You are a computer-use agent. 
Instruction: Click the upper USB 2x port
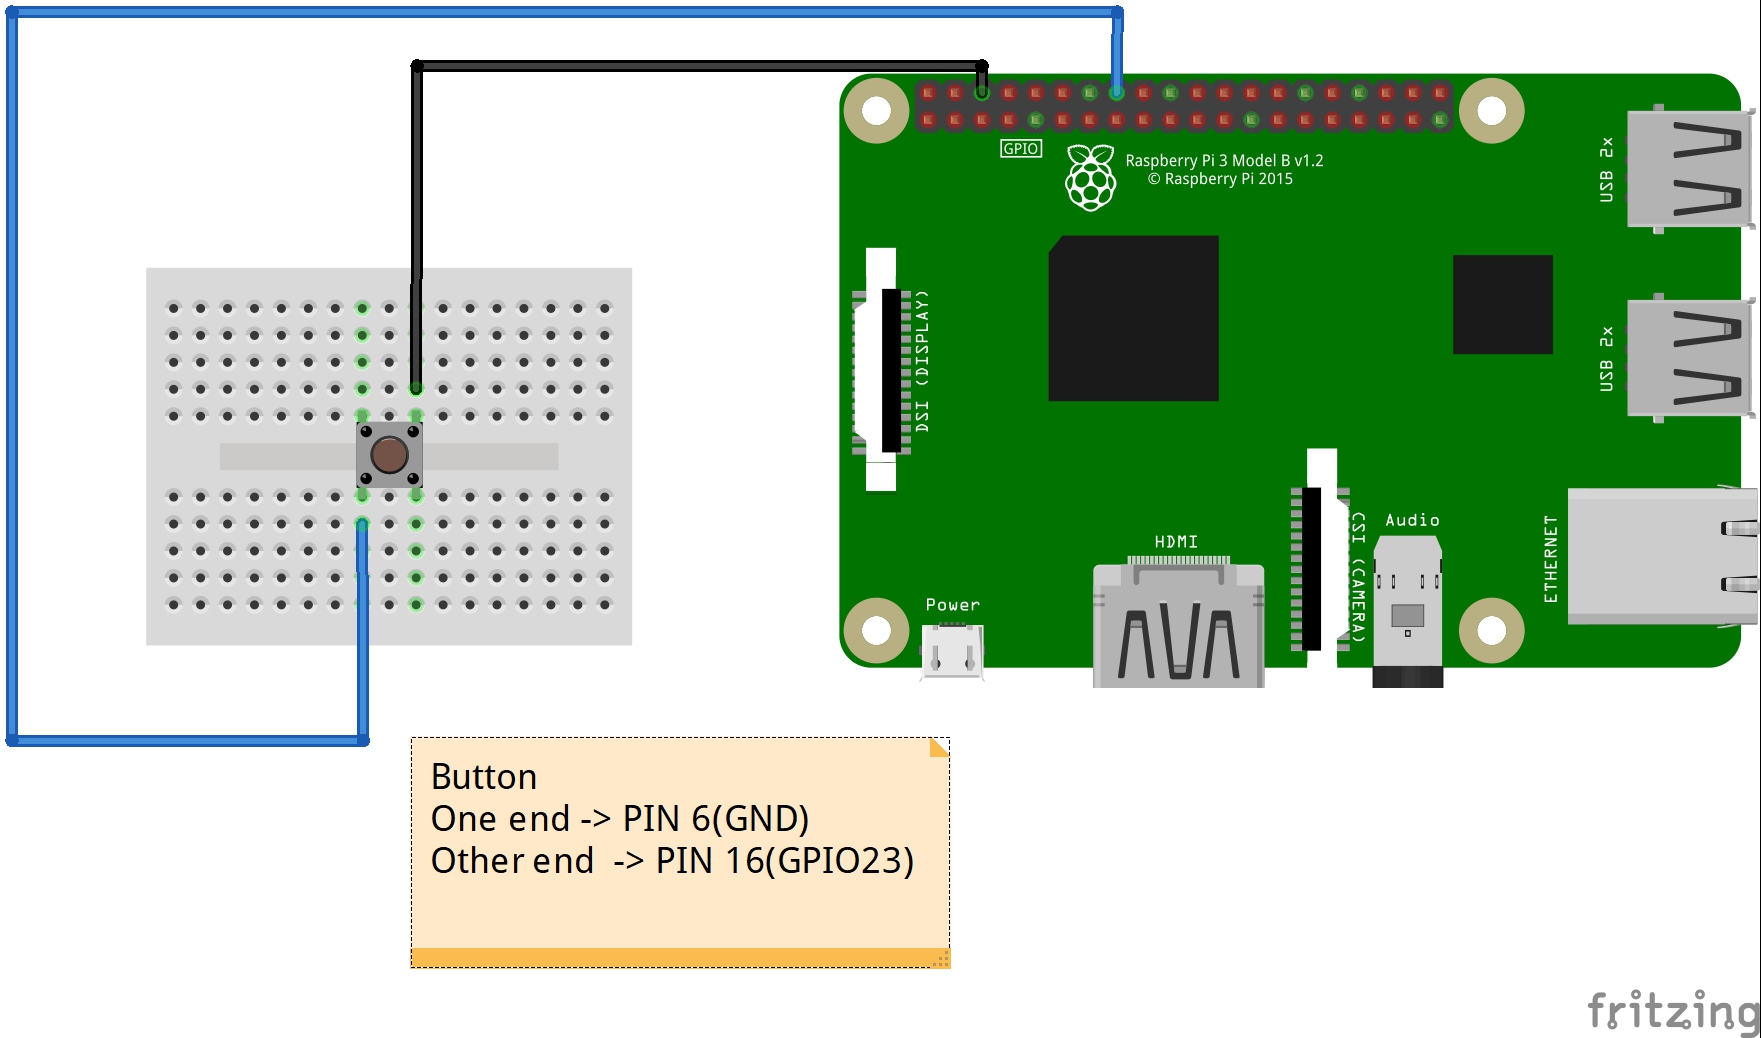tap(1690, 168)
